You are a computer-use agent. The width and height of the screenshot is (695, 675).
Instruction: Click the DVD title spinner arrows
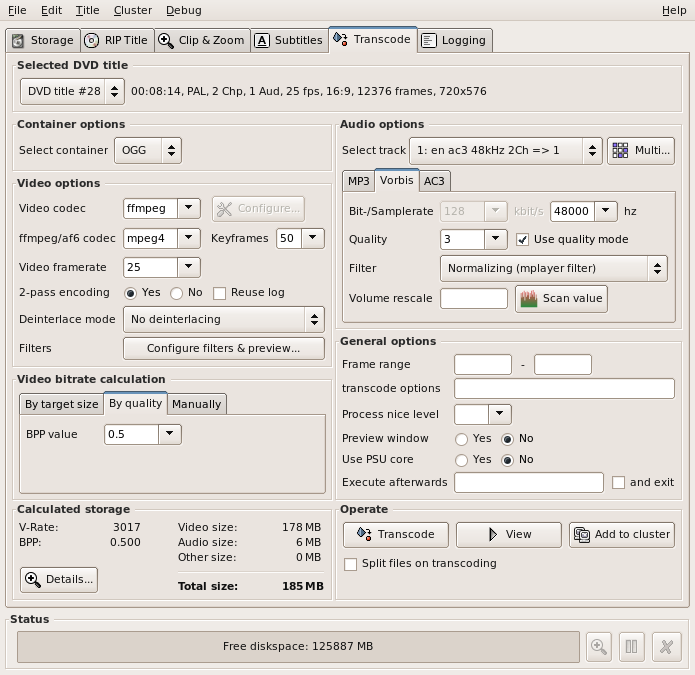(x=114, y=91)
